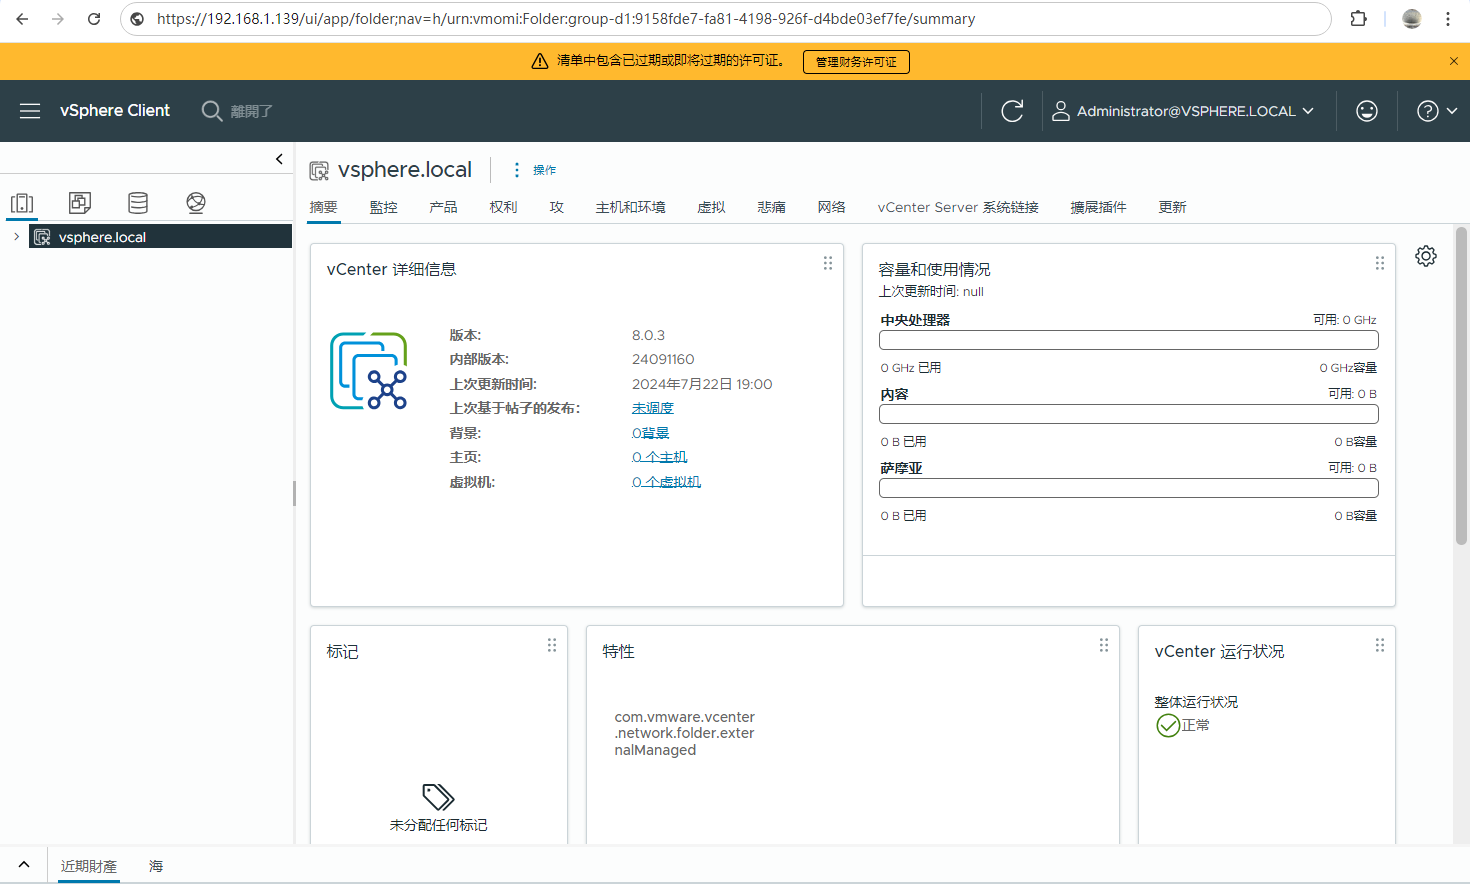This screenshot has height=884, width=1470.
Task: Click internal build number 24091160
Action: (663, 359)
